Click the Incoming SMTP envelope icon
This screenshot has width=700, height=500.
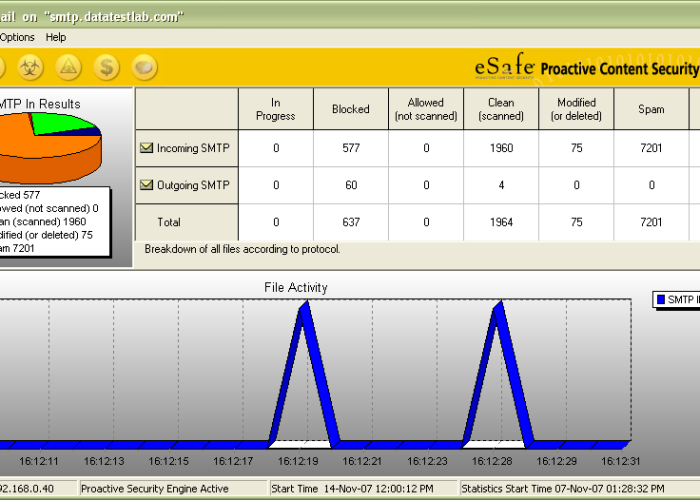tap(147, 148)
